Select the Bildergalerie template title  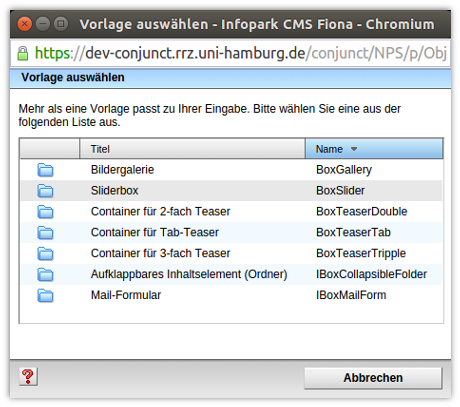coord(122,170)
